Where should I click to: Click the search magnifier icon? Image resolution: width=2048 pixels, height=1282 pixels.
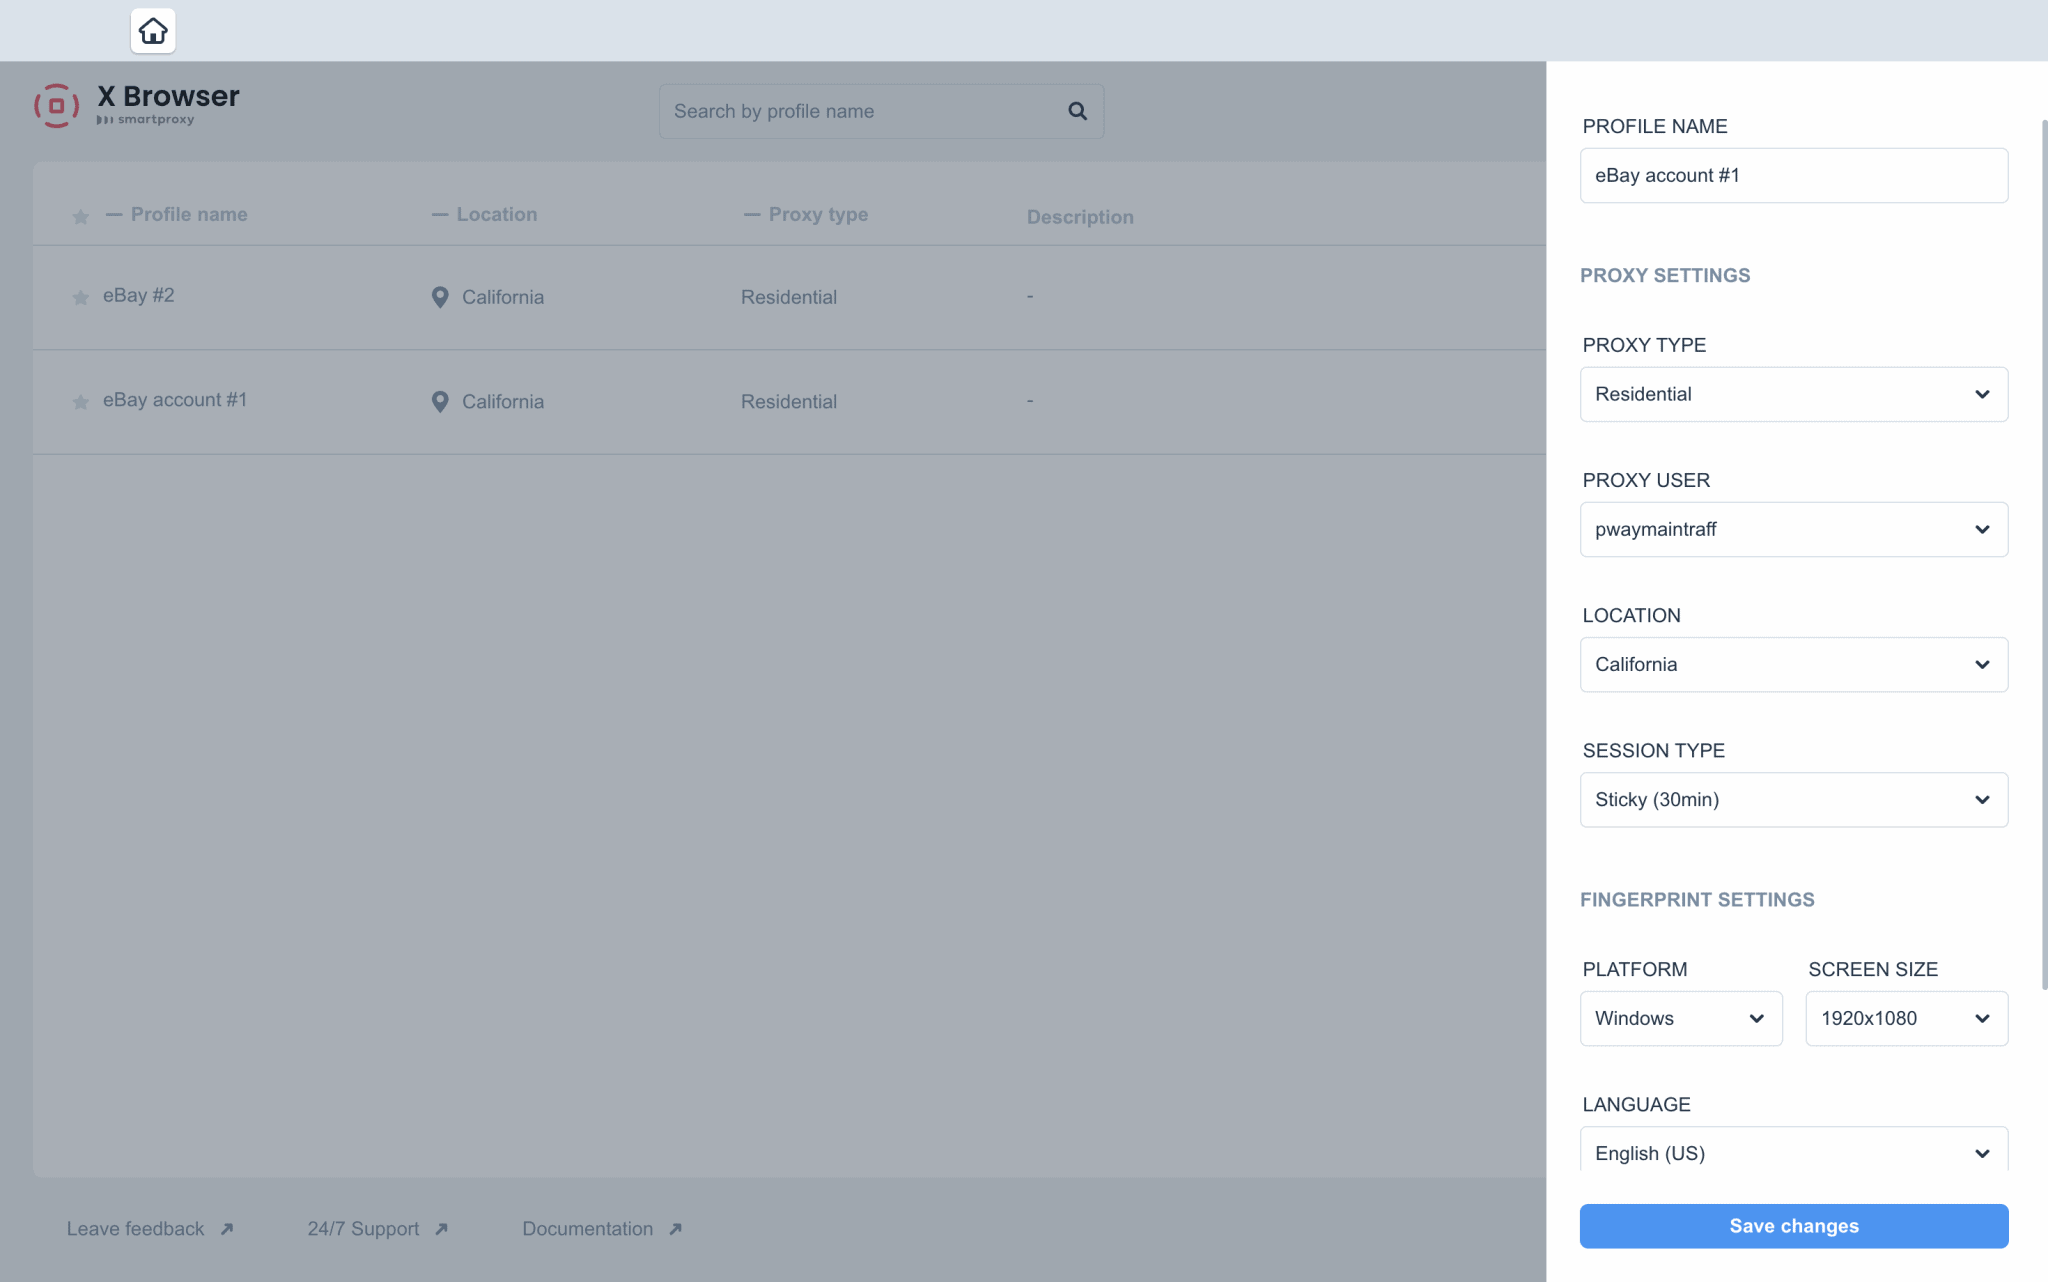point(1077,111)
